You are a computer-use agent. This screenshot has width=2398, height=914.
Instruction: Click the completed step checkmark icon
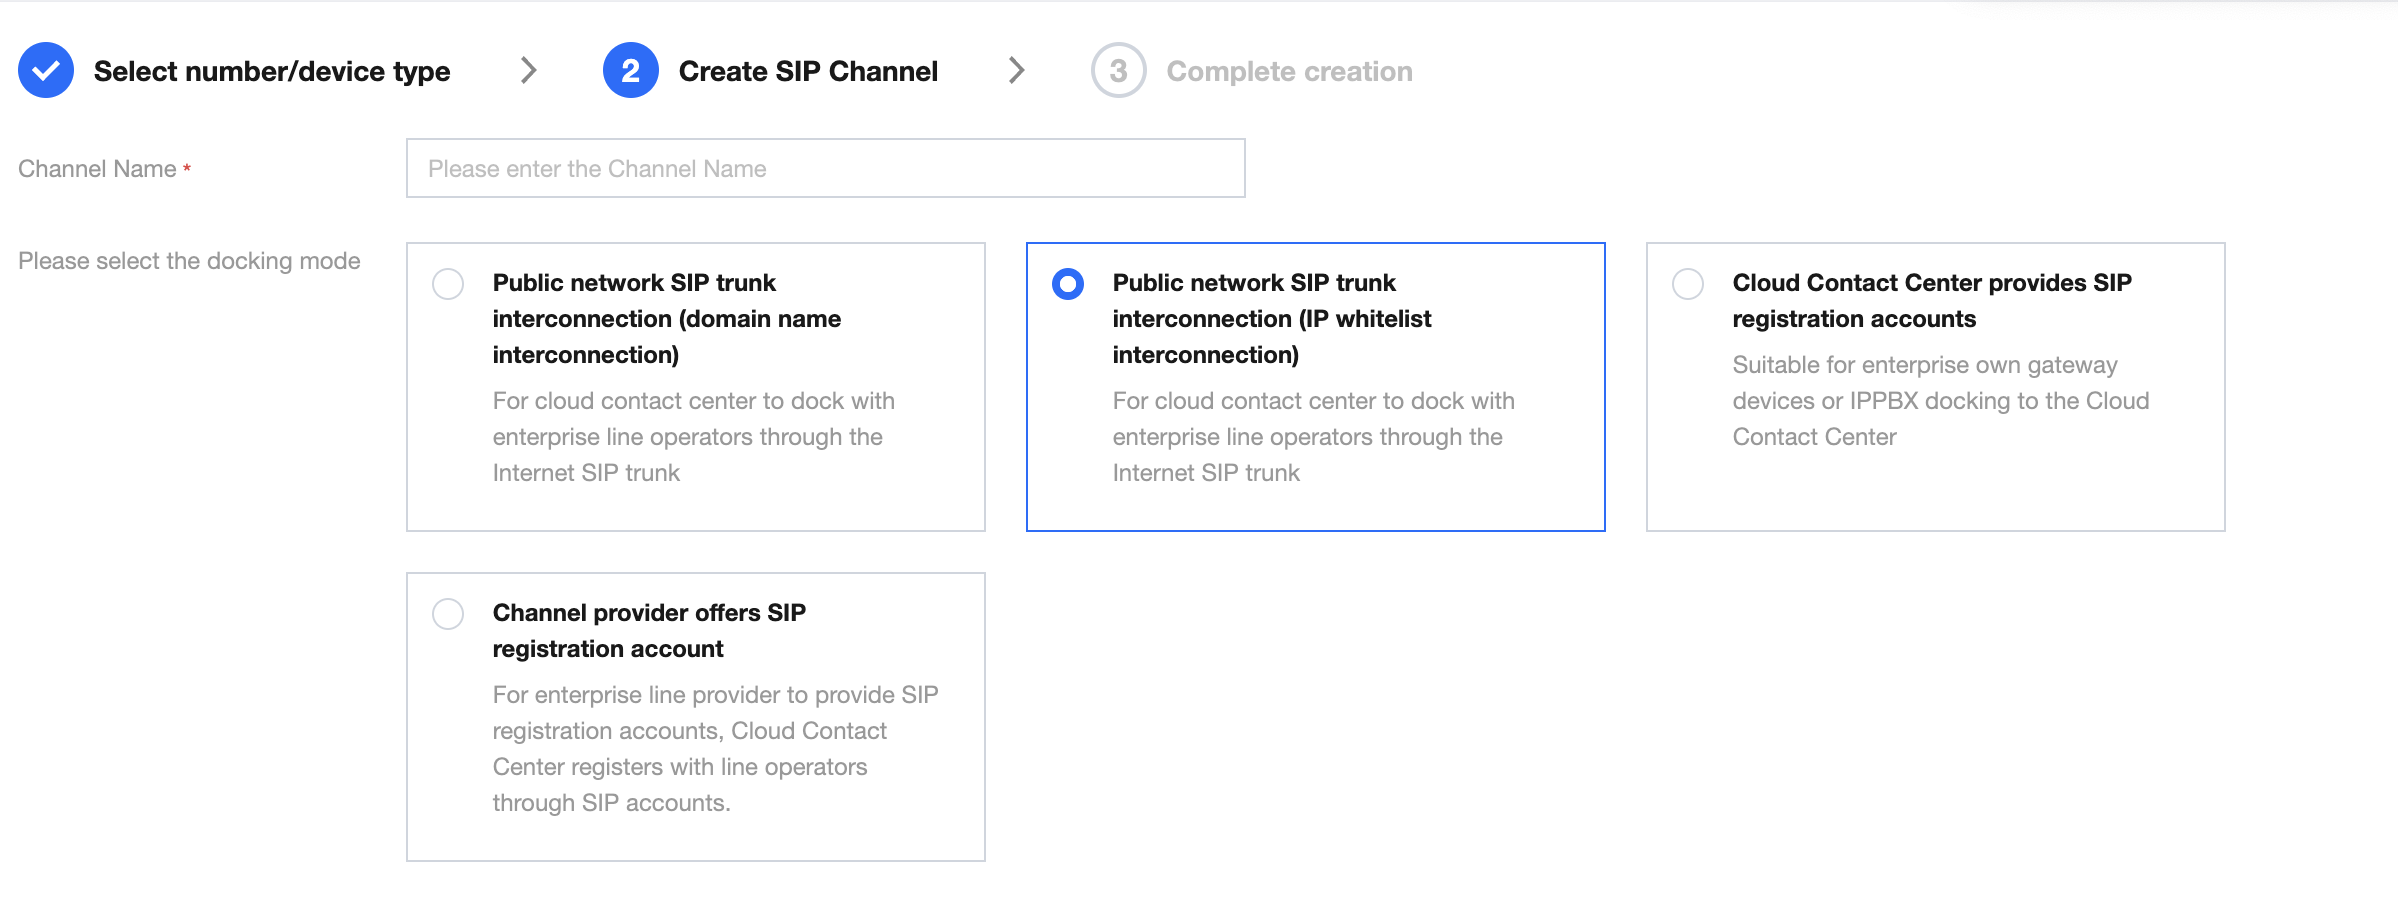(x=46, y=71)
